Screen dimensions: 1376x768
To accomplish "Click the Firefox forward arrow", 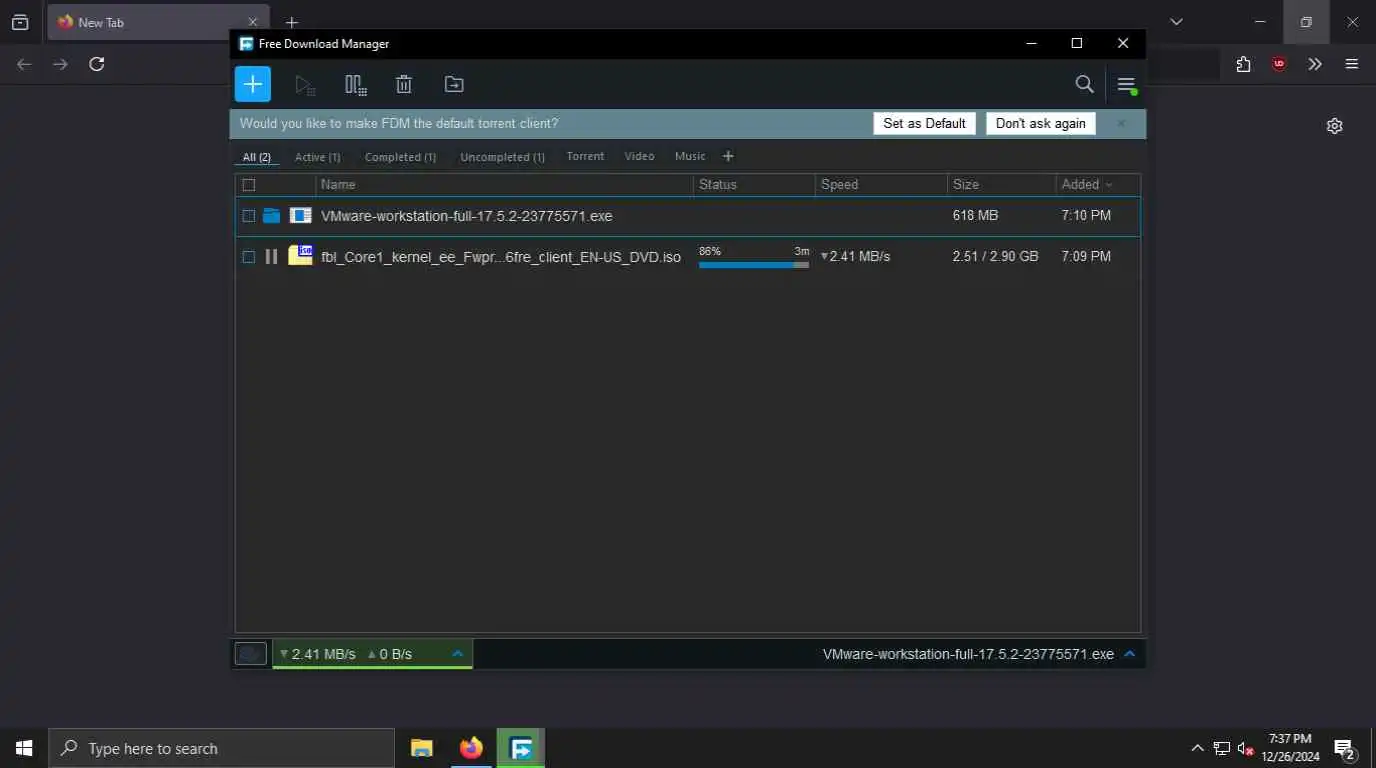I will pyautogui.click(x=61, y=64).
